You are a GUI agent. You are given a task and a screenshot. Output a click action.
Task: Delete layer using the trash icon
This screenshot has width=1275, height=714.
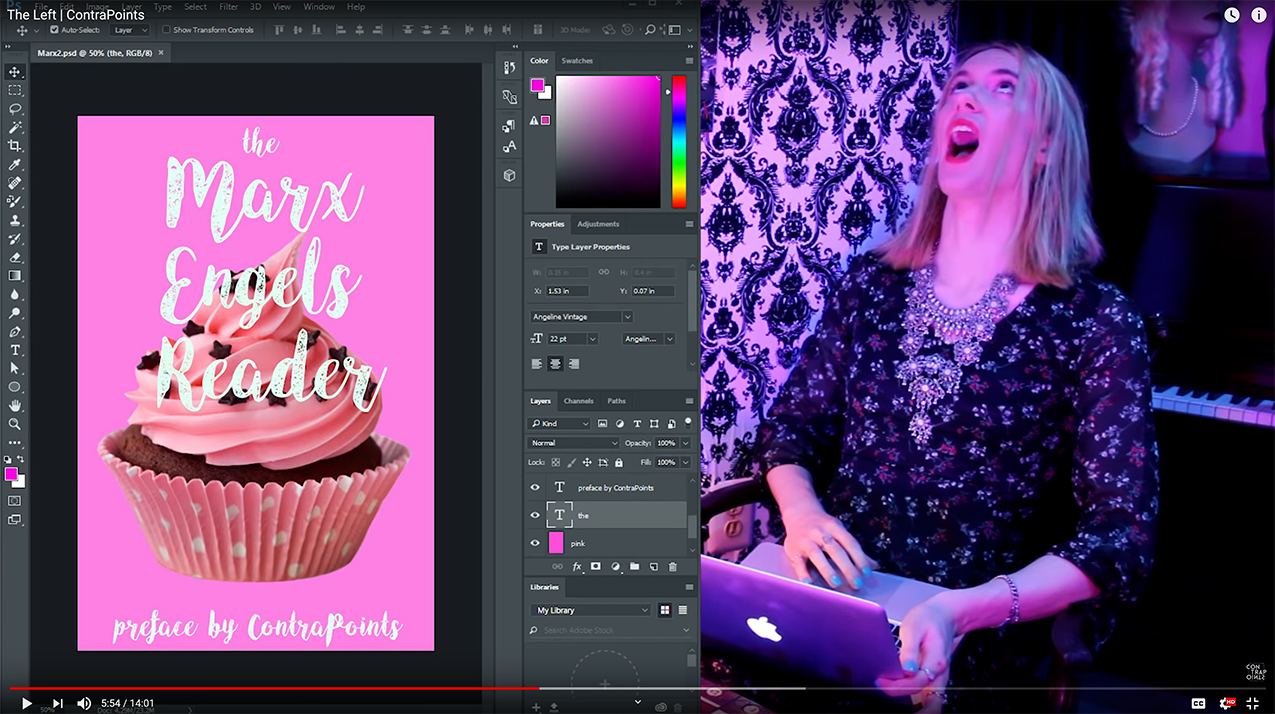(672, 567)
